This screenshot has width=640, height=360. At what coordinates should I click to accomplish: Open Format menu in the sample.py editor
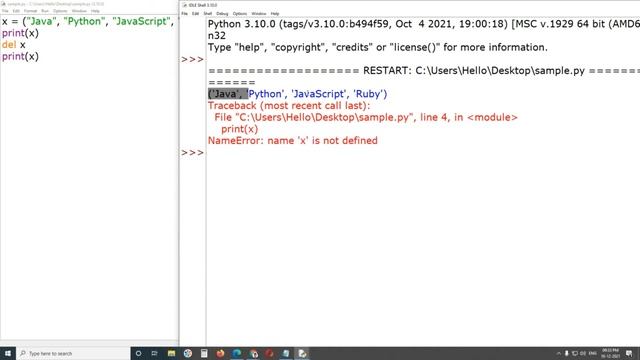coord(31,11)
